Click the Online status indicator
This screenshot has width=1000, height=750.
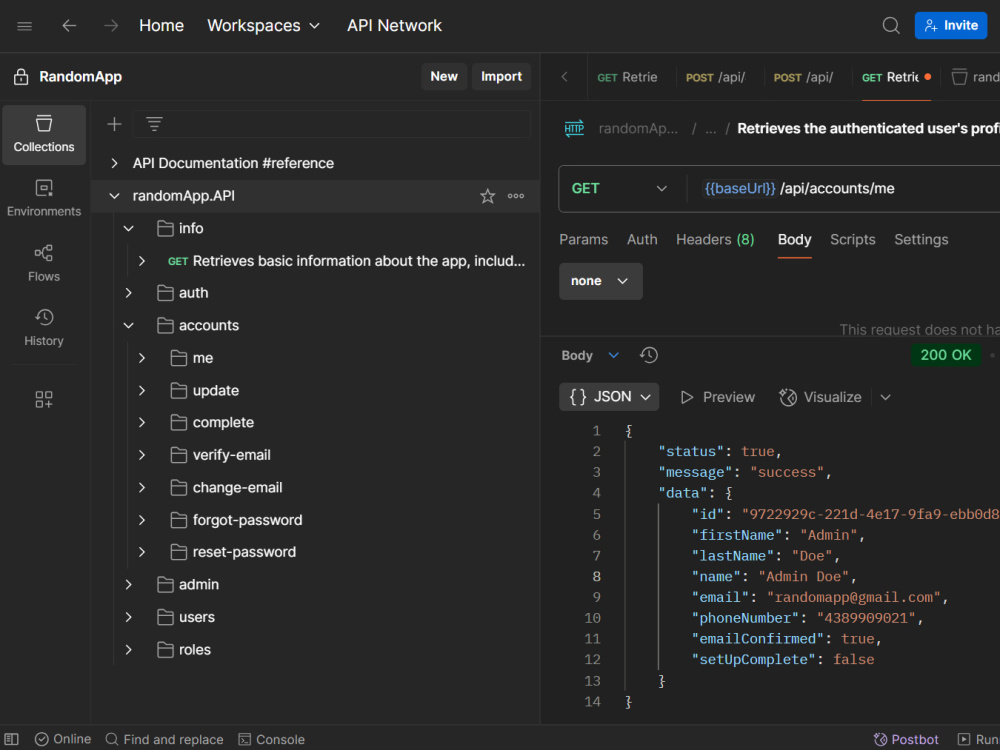[62, 739]
